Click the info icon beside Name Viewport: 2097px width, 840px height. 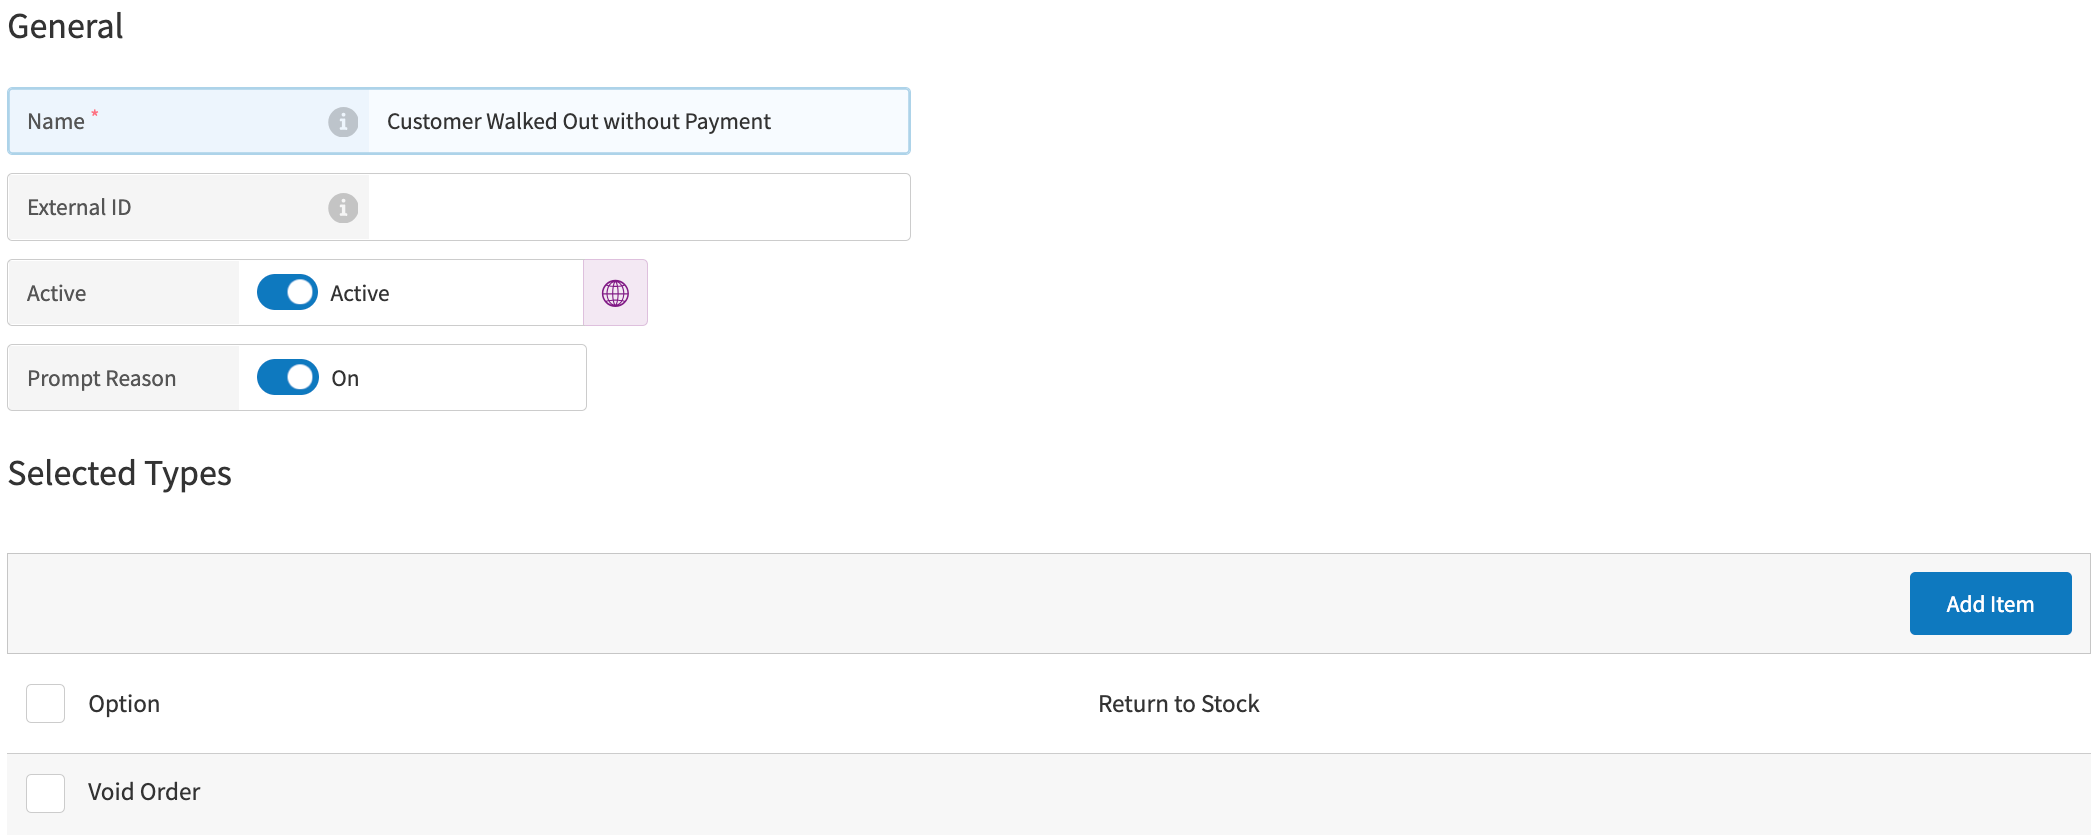point(343,122)
